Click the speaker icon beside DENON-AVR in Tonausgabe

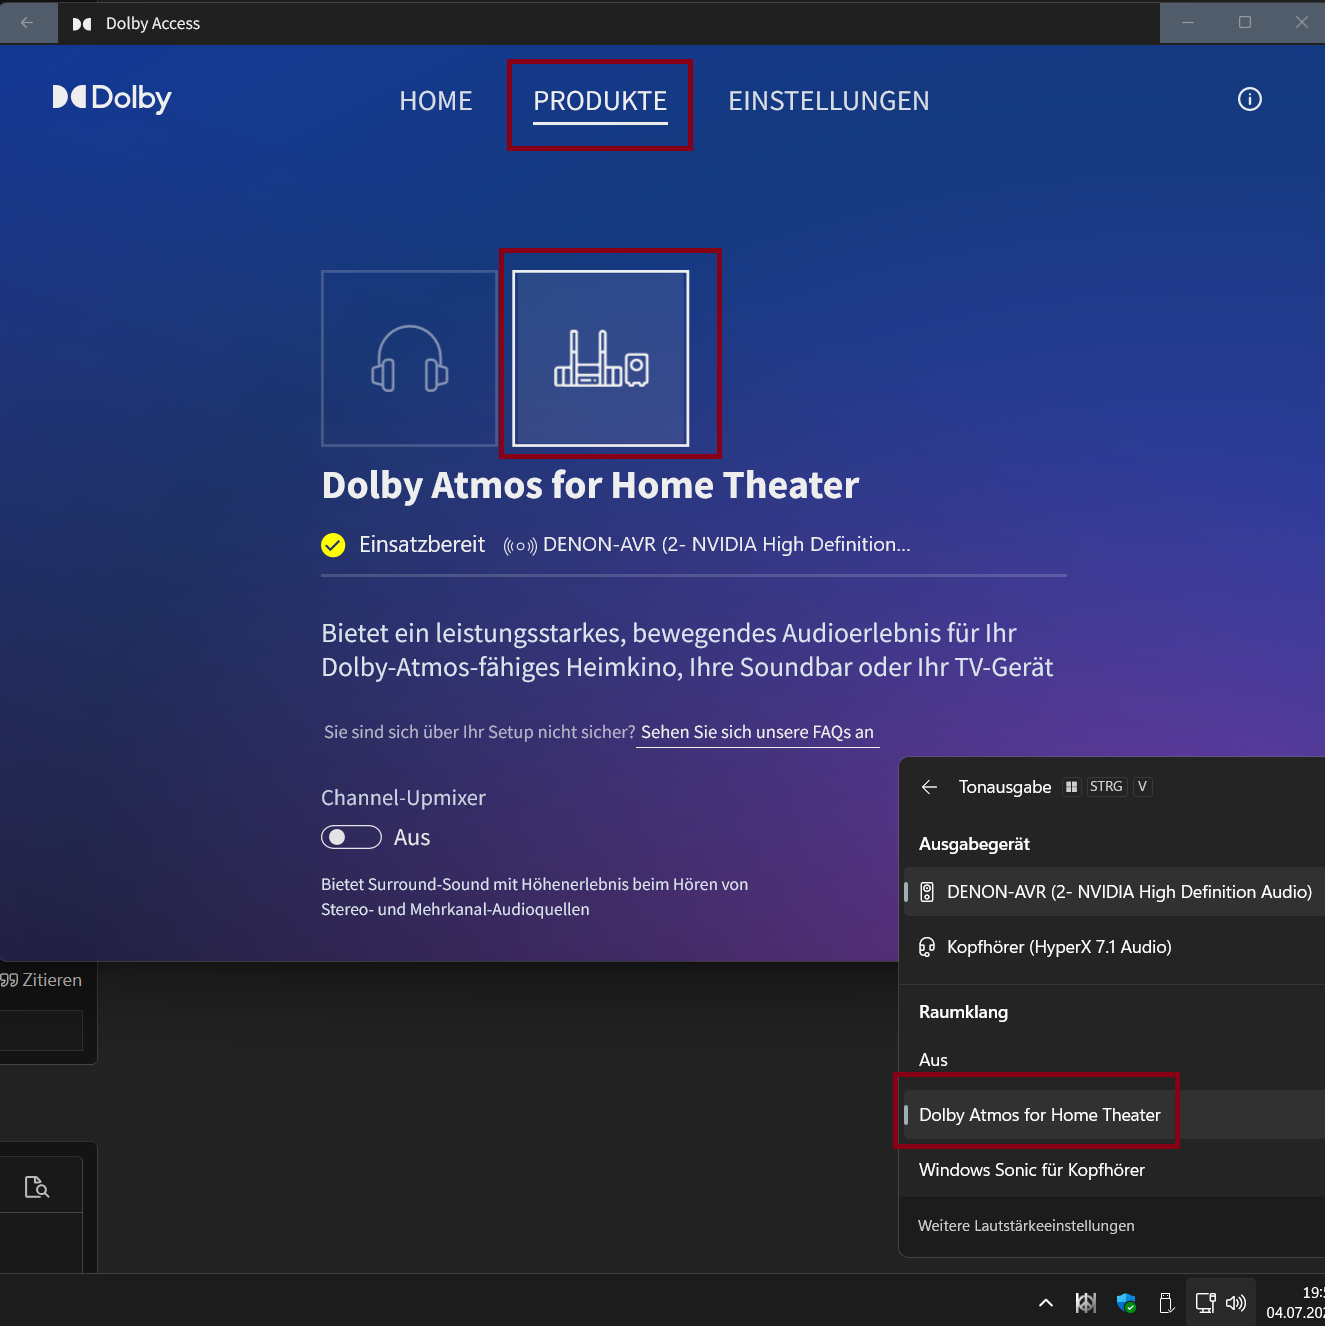[x=927, y=892]
